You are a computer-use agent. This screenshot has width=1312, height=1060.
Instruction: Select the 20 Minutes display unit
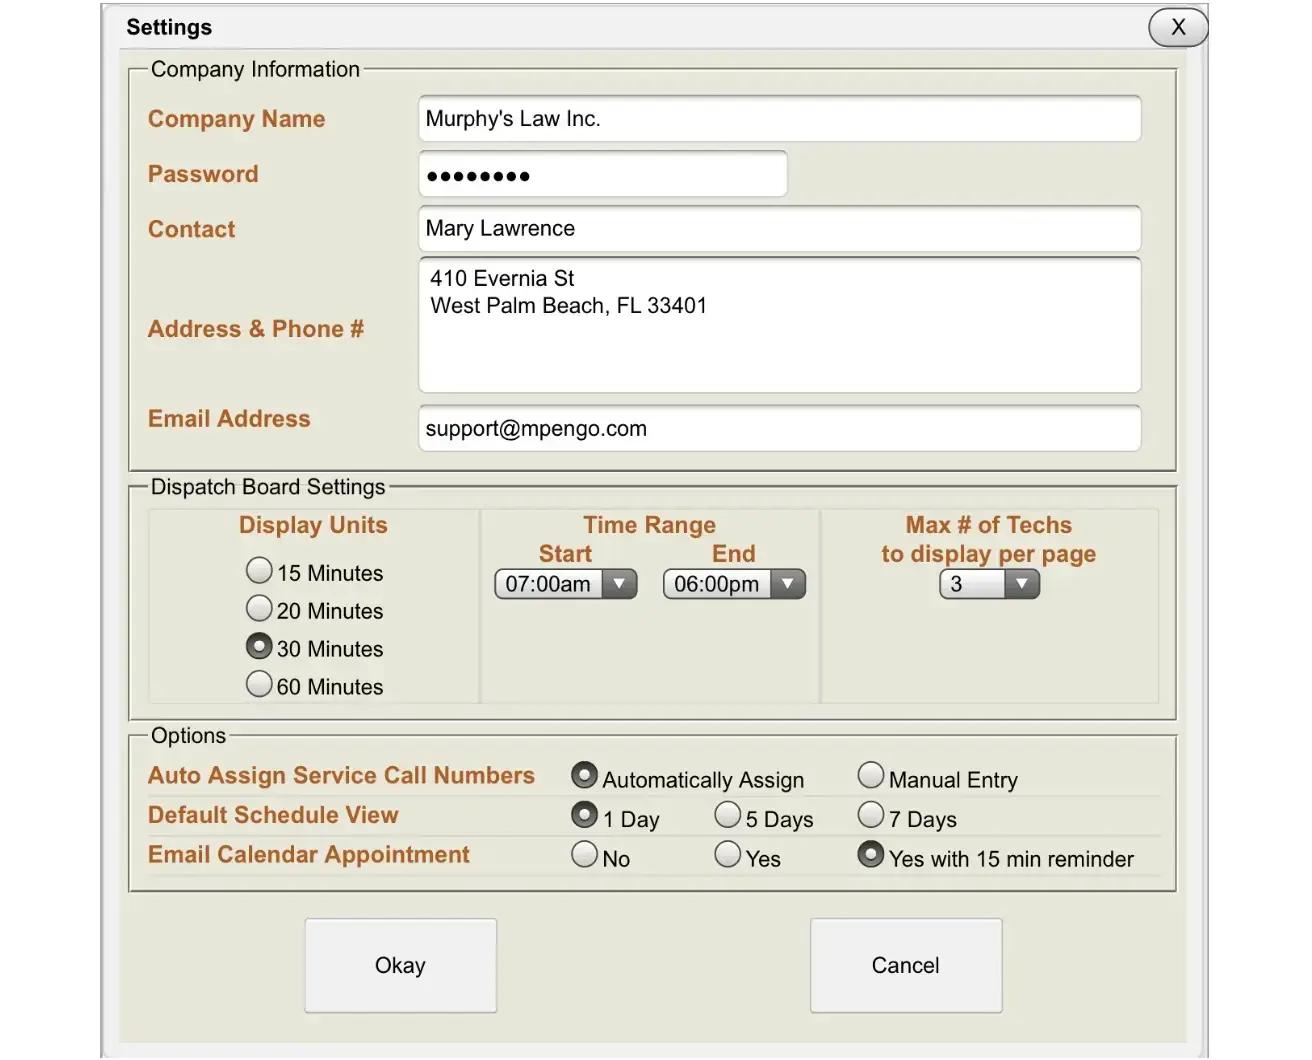(x=259, y=608)
